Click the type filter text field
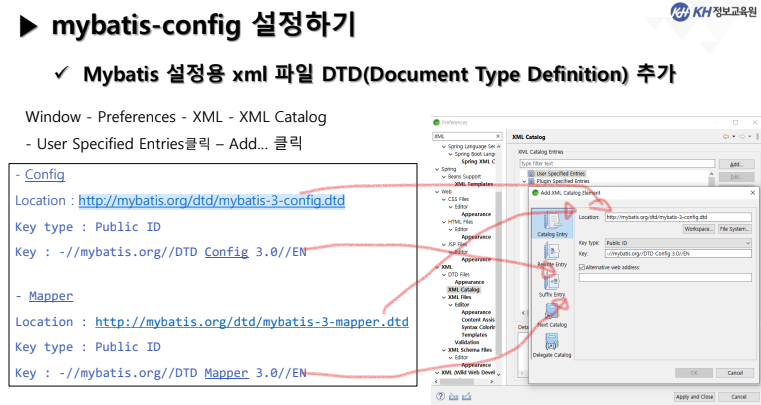This screenshot has width=761, height=405. click(x=617, y=164)
